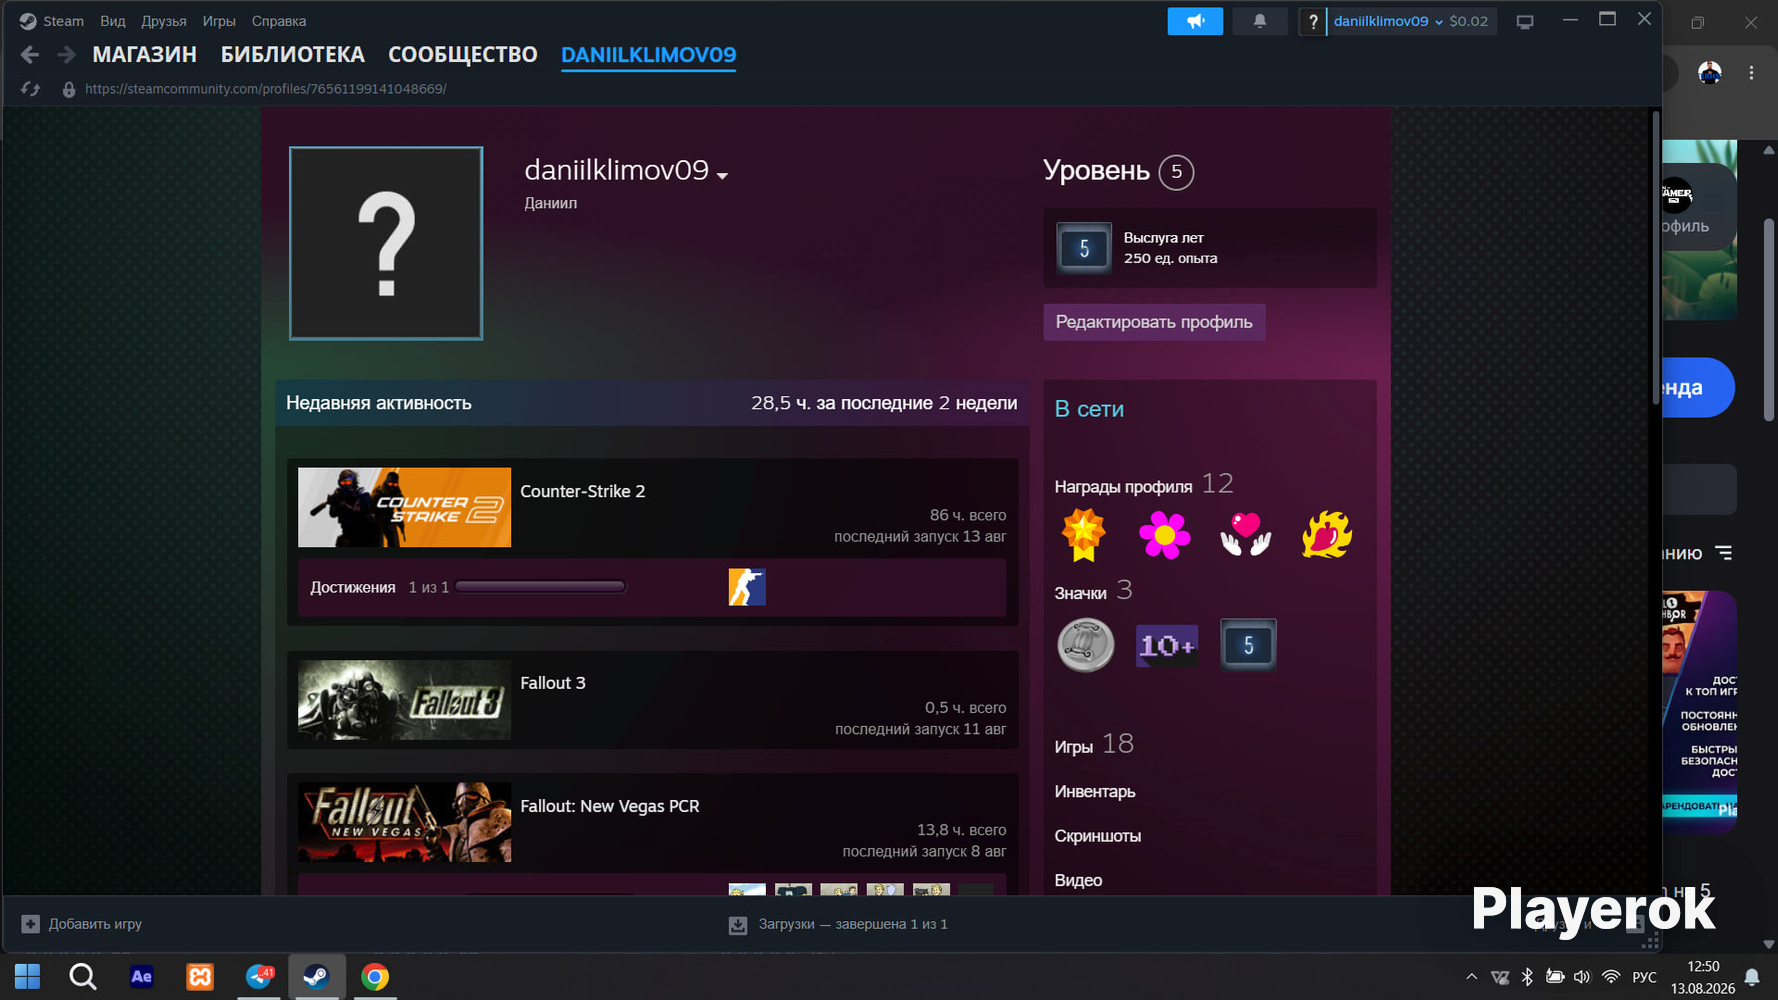The image size is (1778, 1000).
Task: Open the Windows Start menu
Action: click(27, 977)
